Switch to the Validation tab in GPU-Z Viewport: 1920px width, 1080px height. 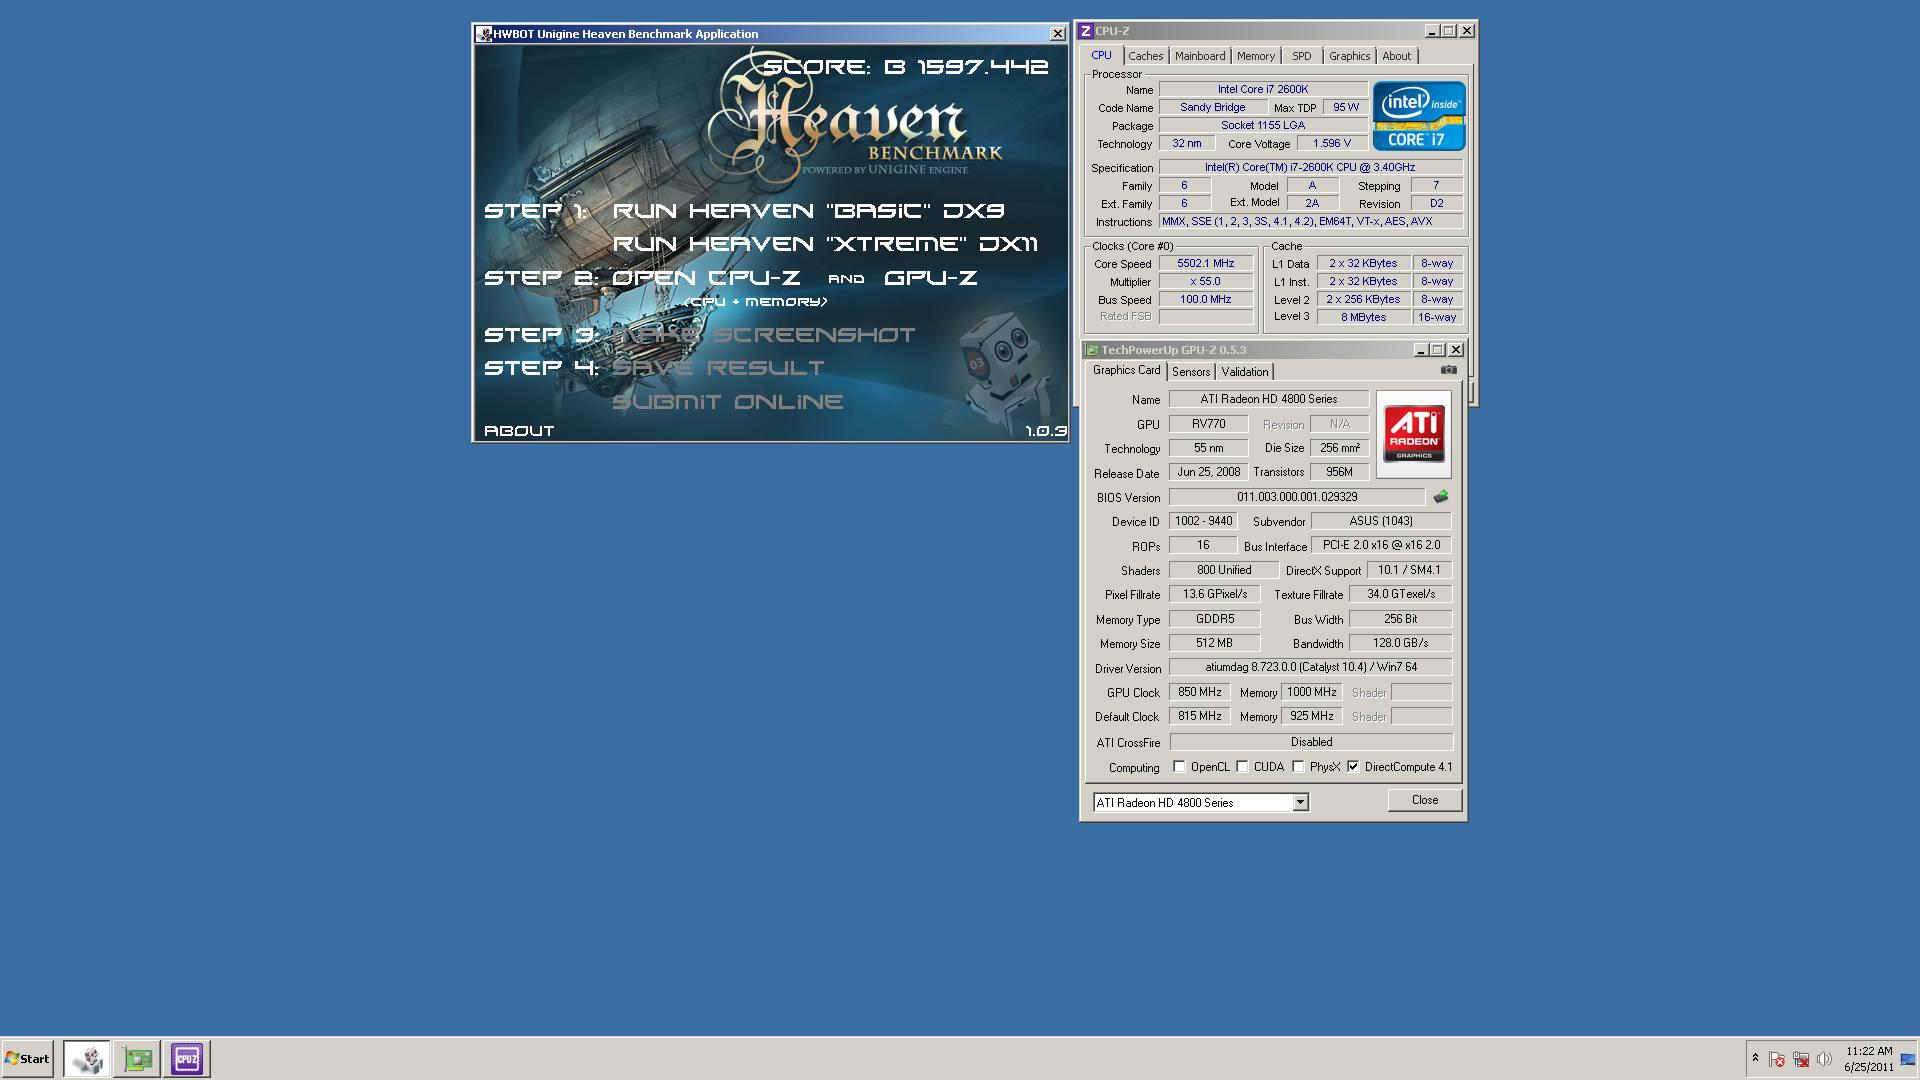pyautogui.click(x=1244, y=372)
